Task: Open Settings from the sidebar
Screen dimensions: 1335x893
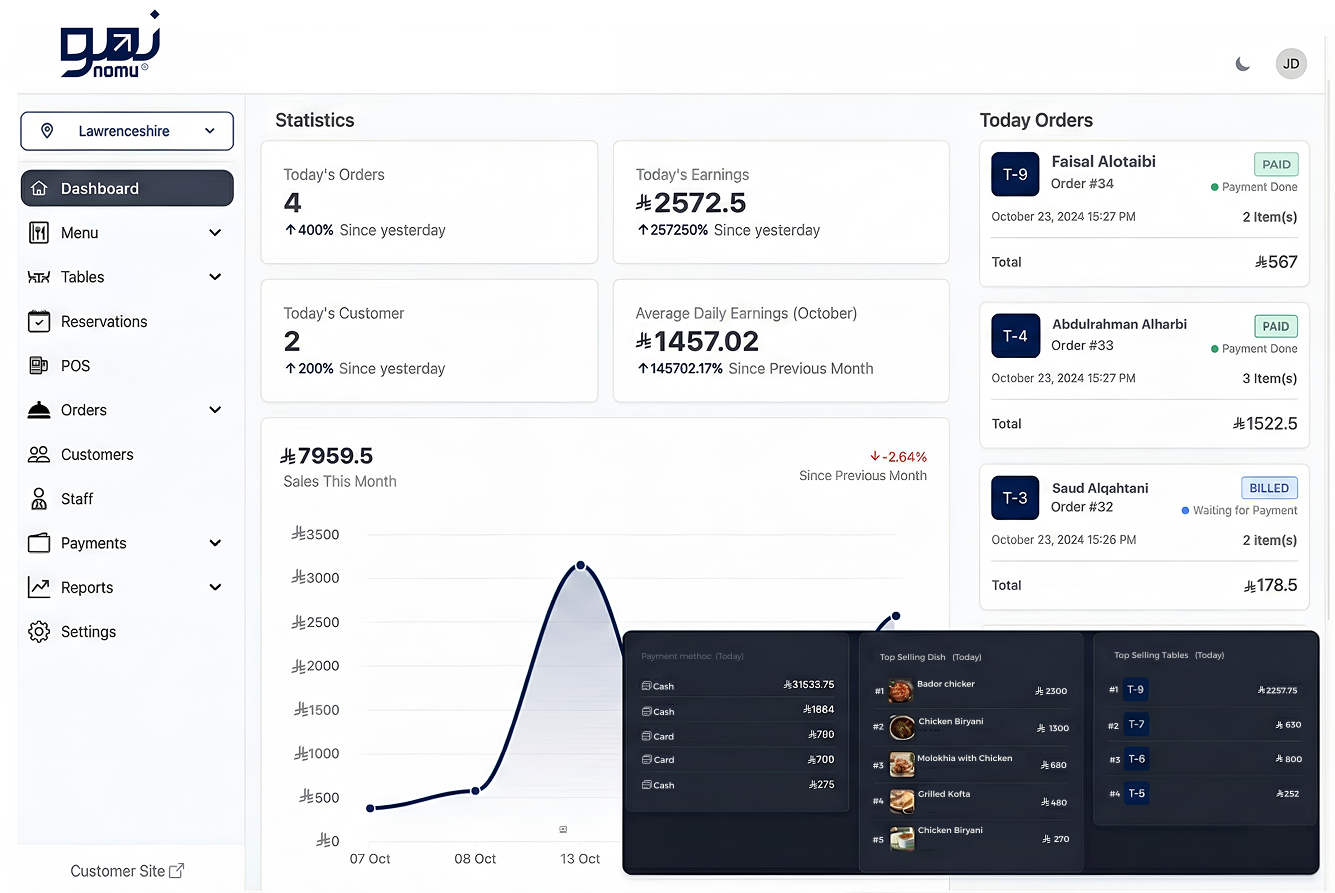Action: [x=88, y=632]
